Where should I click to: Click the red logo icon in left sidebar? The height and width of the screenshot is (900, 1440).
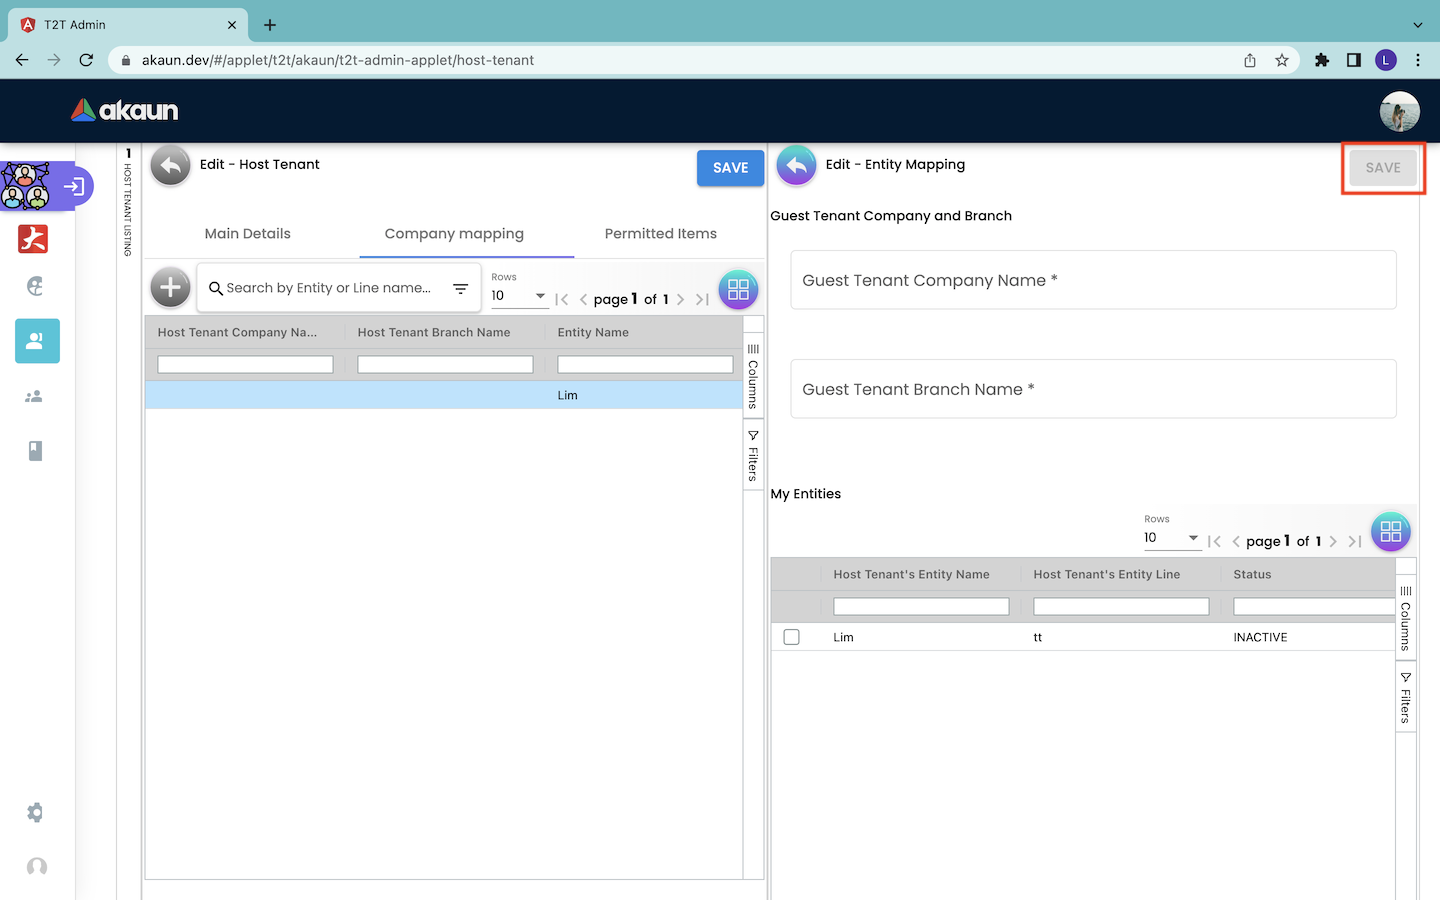(x=33, y=239)
